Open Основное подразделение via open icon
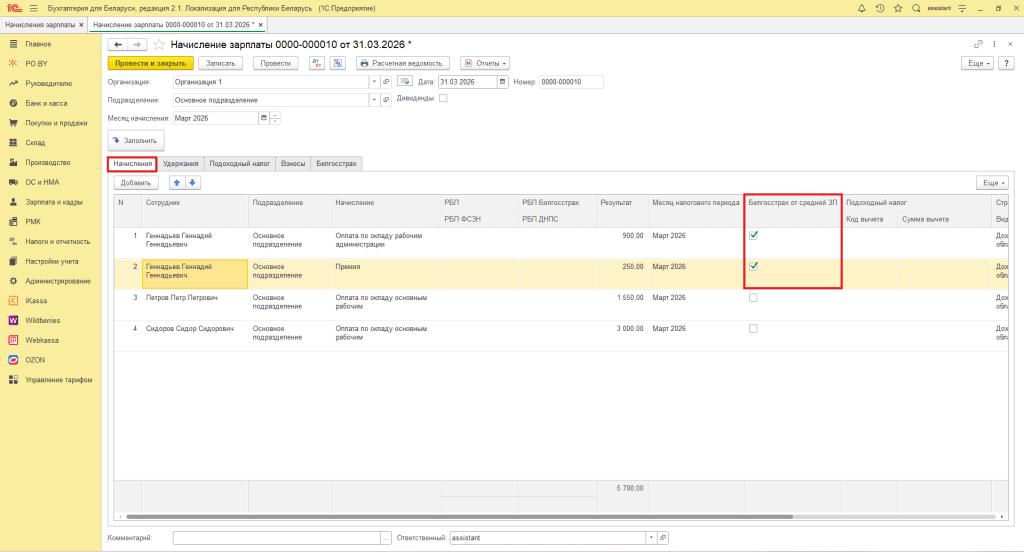Image resolution: width=1024 pixels, height=552 pixels. 386,100
